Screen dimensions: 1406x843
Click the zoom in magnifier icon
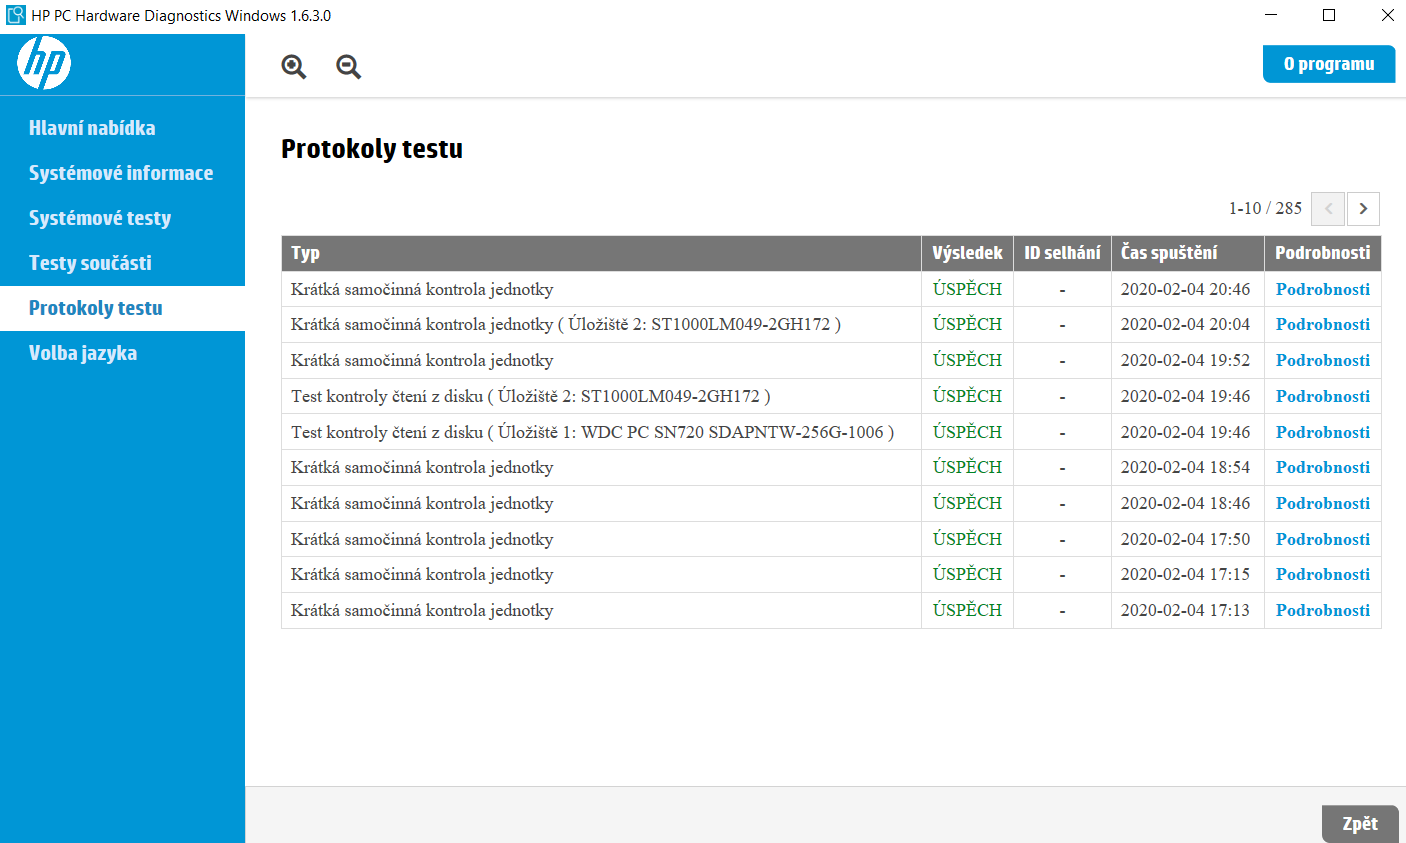(x=293, y=67)
